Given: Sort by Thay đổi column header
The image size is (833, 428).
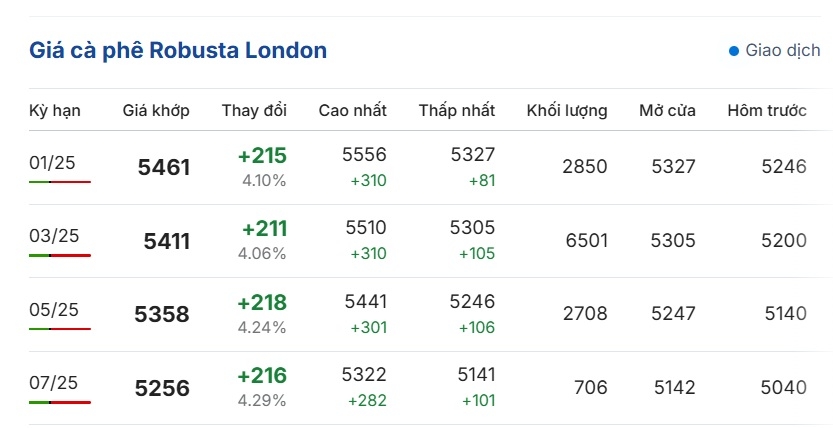Looking at the screenshot, I should (254, 110).
